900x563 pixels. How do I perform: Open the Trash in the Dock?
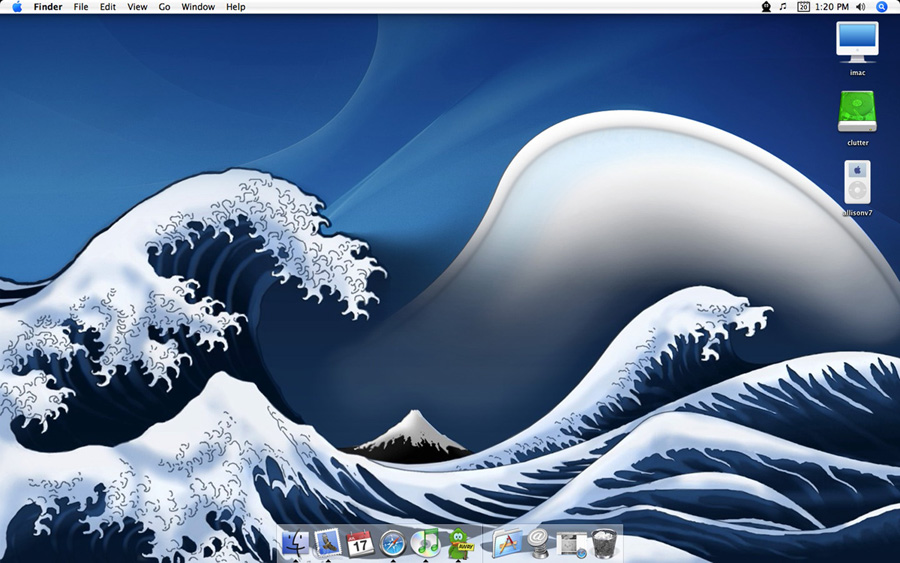[x=604, y=543]
